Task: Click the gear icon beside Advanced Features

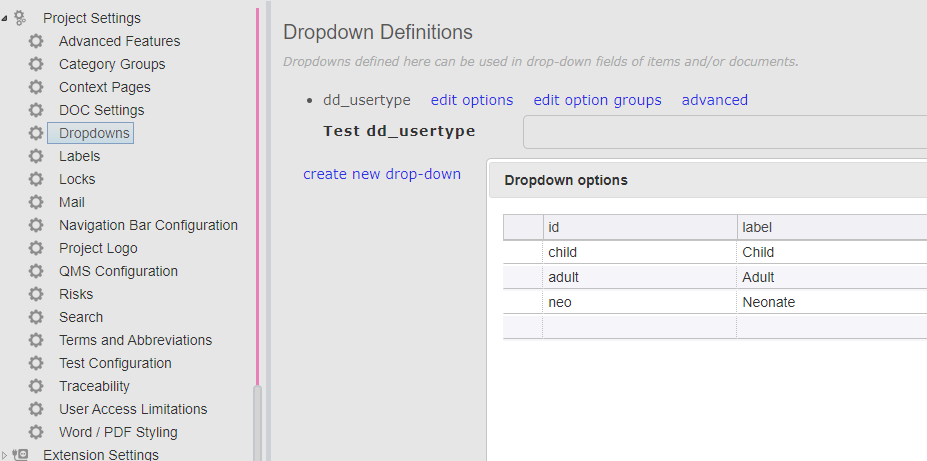Action: point(36,41)
